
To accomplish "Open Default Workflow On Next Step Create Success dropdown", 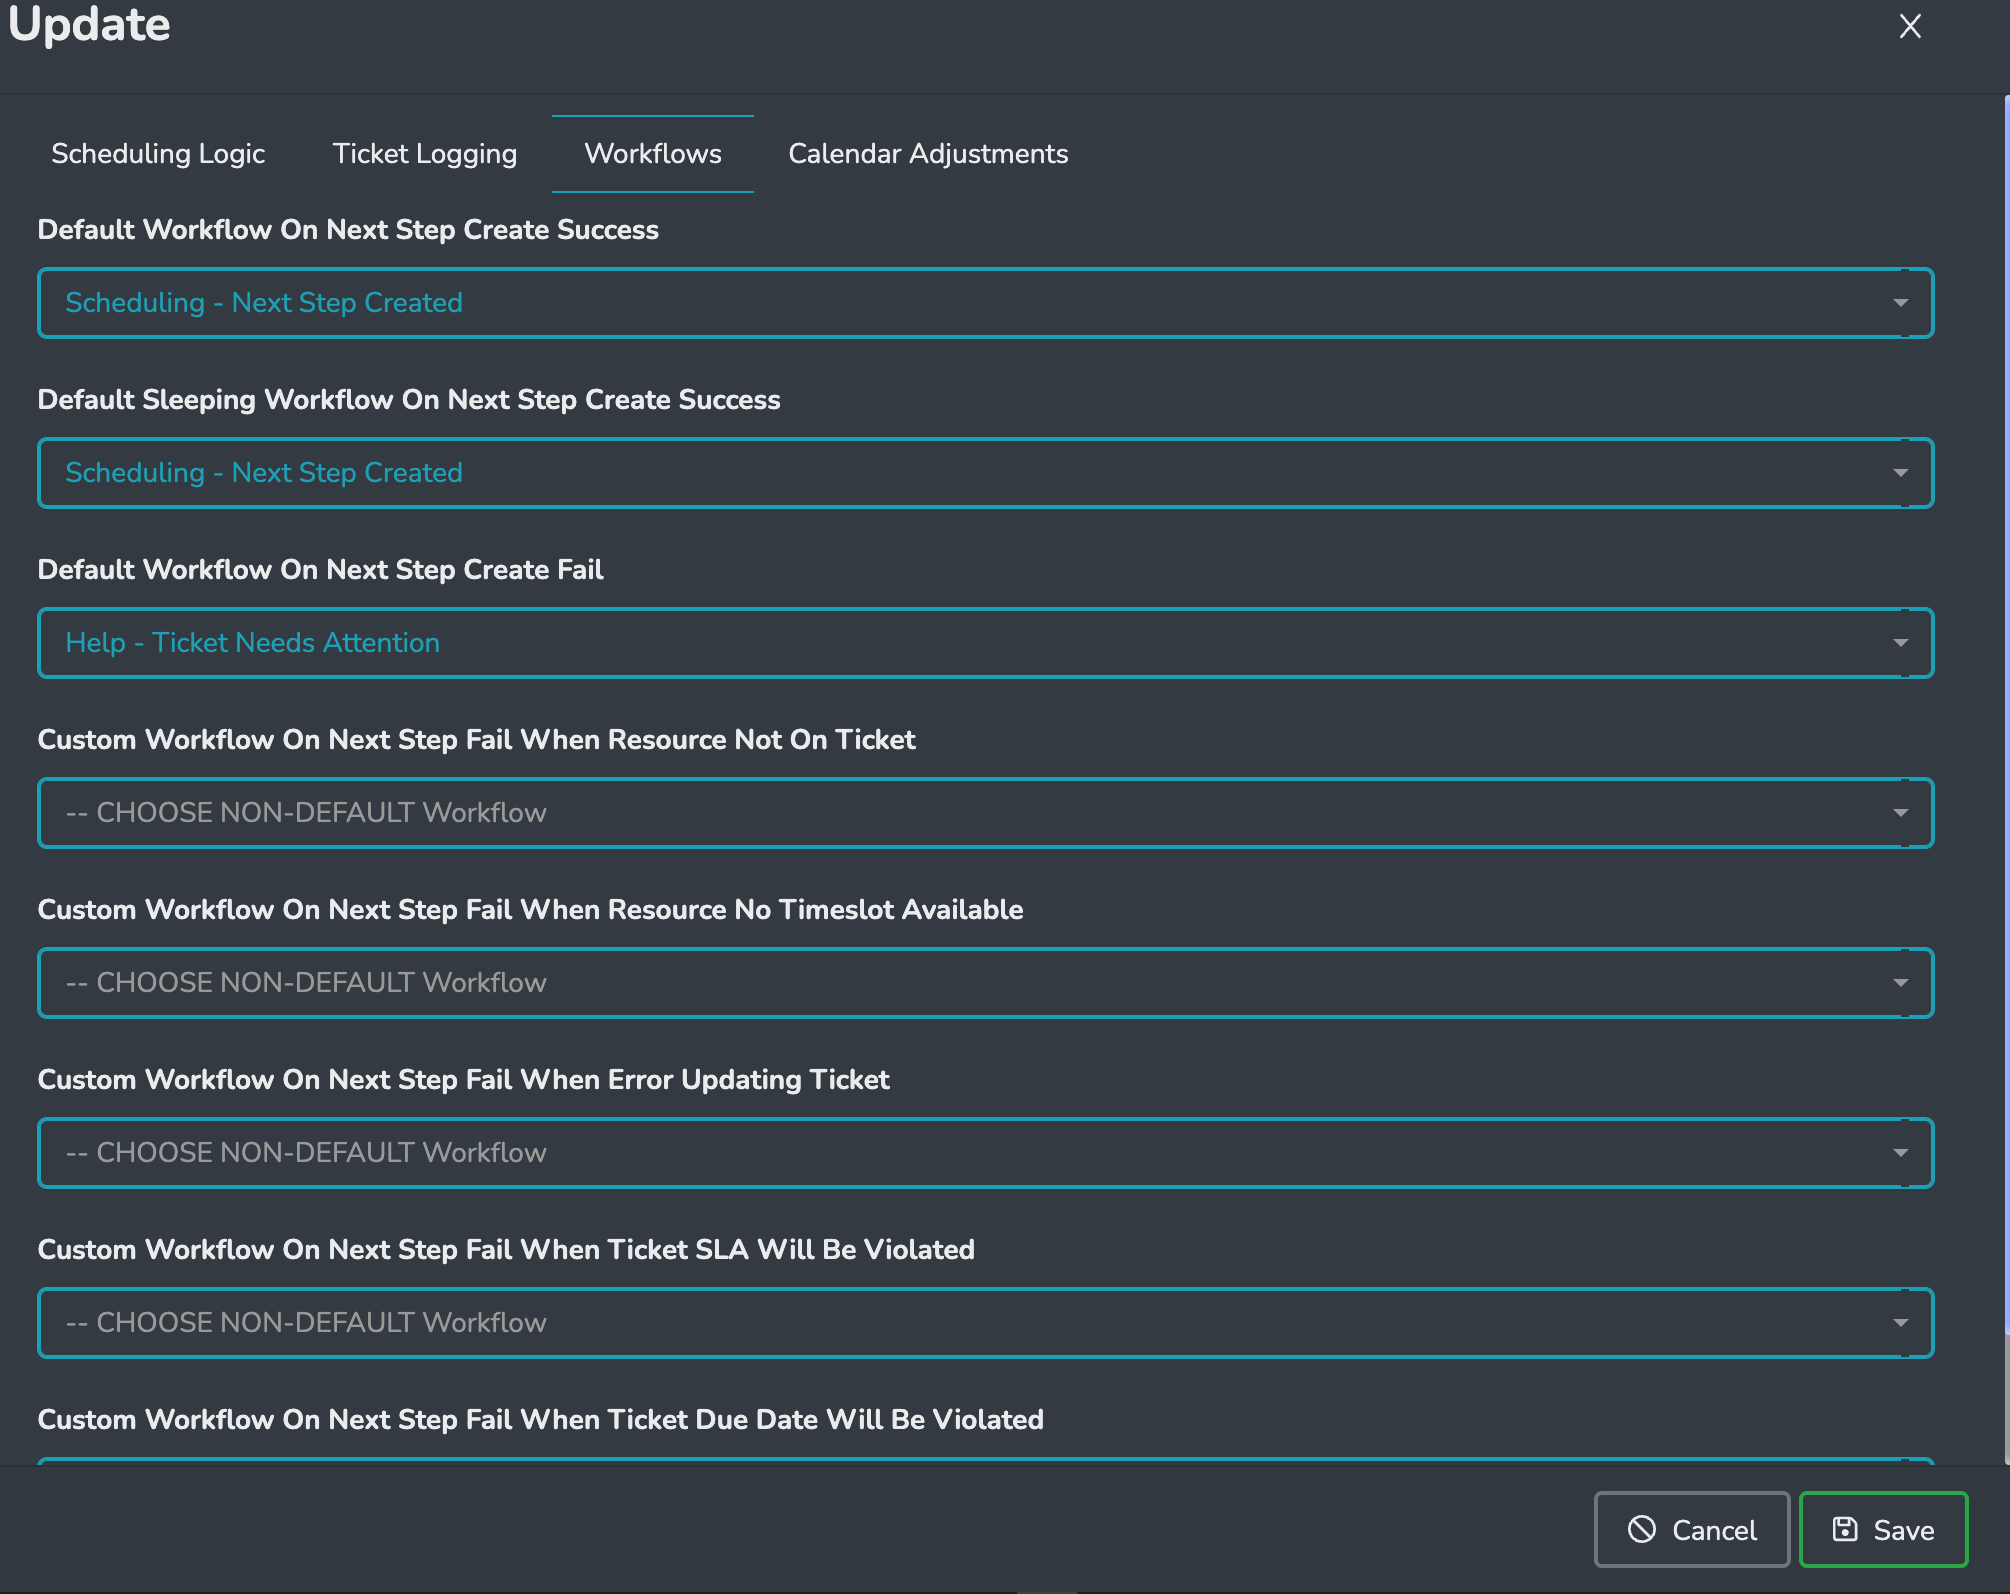I will (985, 303).
